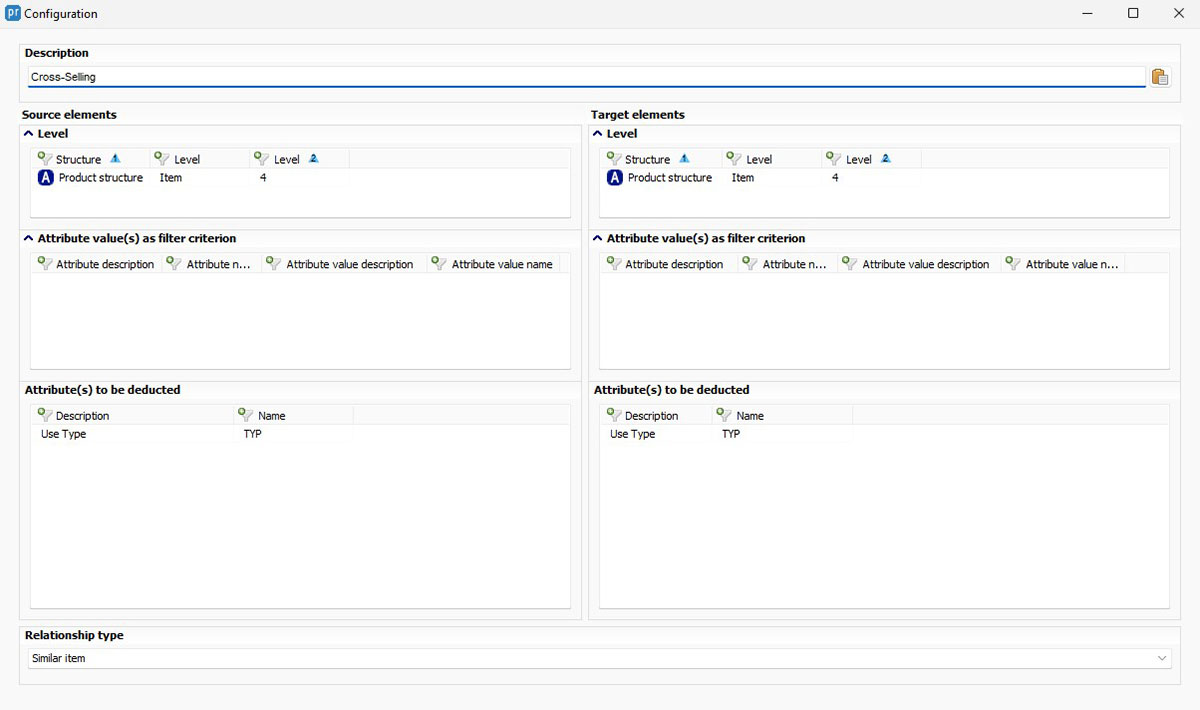This screenshot has width=1200, height=710.
Task: Select Use Type row in Source attributes
Action: coord(64,435)
